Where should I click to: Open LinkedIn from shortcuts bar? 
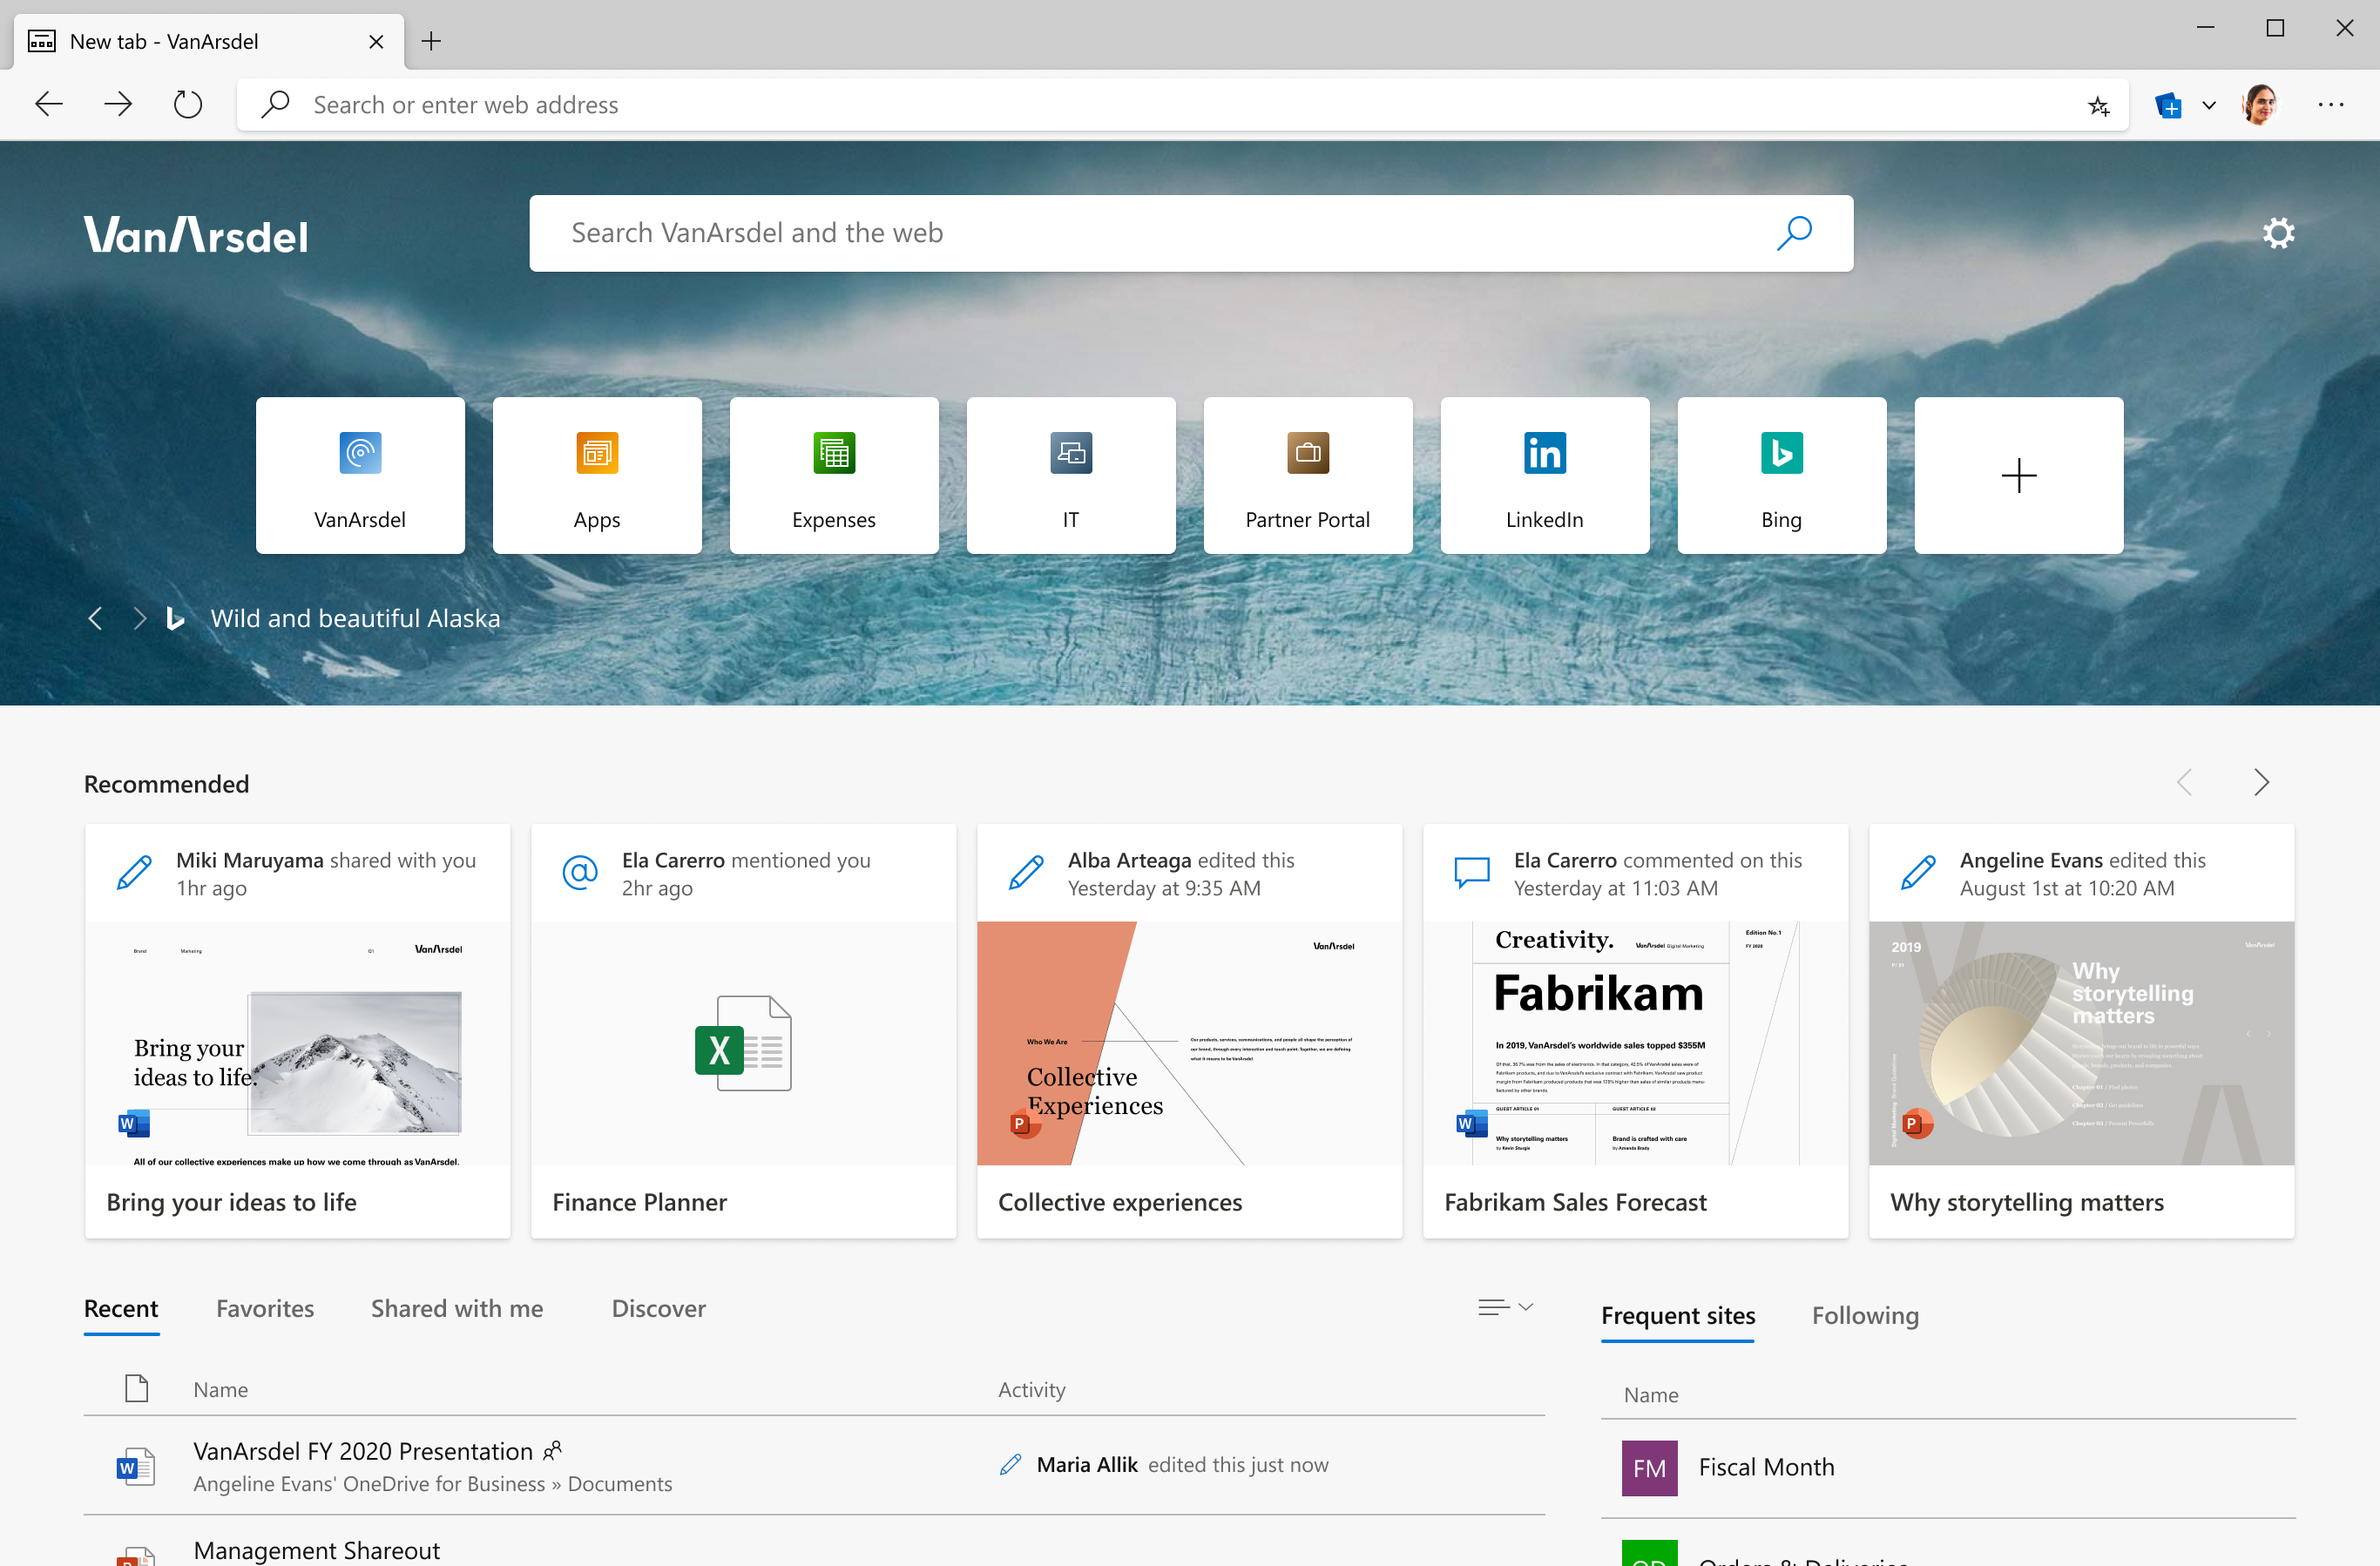click(1545, 474)
